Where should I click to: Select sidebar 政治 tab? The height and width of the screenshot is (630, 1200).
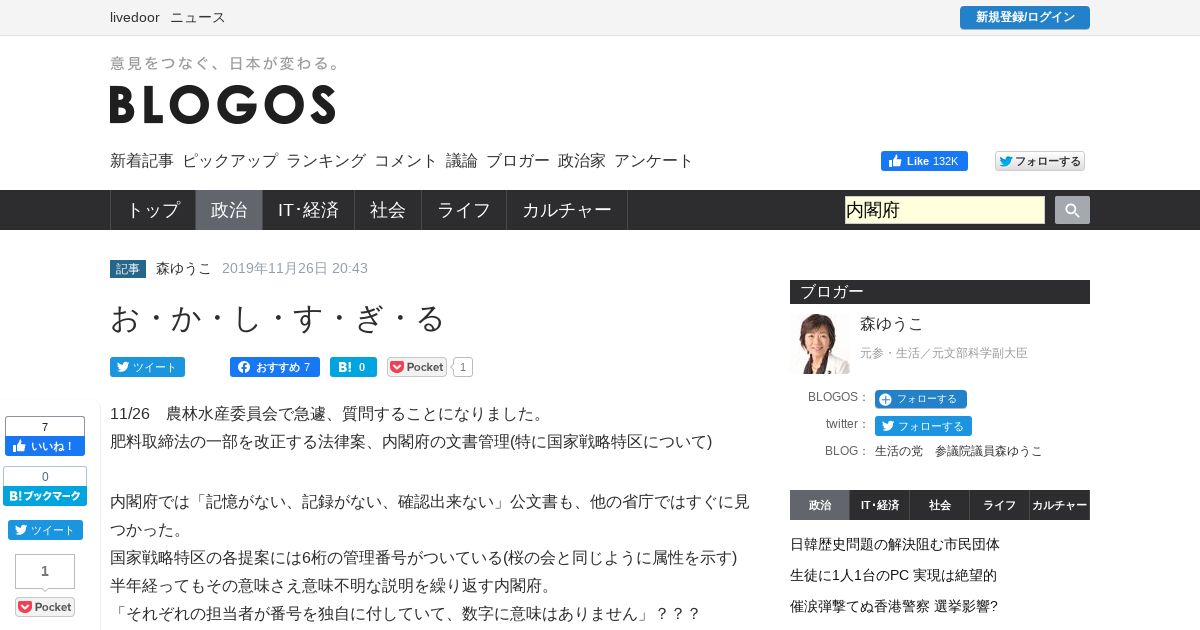820,505
